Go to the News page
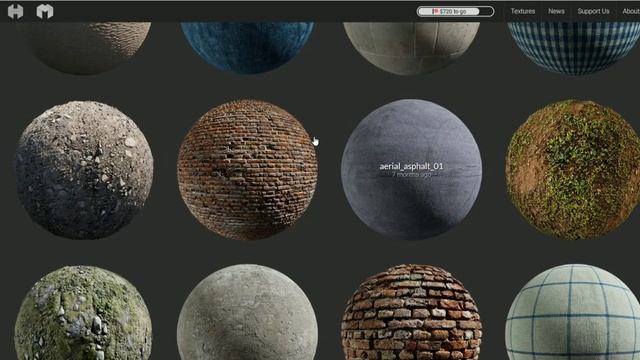Image resolution: width=640 pixels, height=360 pixels. pyautogui.click(x=556, y=11)
